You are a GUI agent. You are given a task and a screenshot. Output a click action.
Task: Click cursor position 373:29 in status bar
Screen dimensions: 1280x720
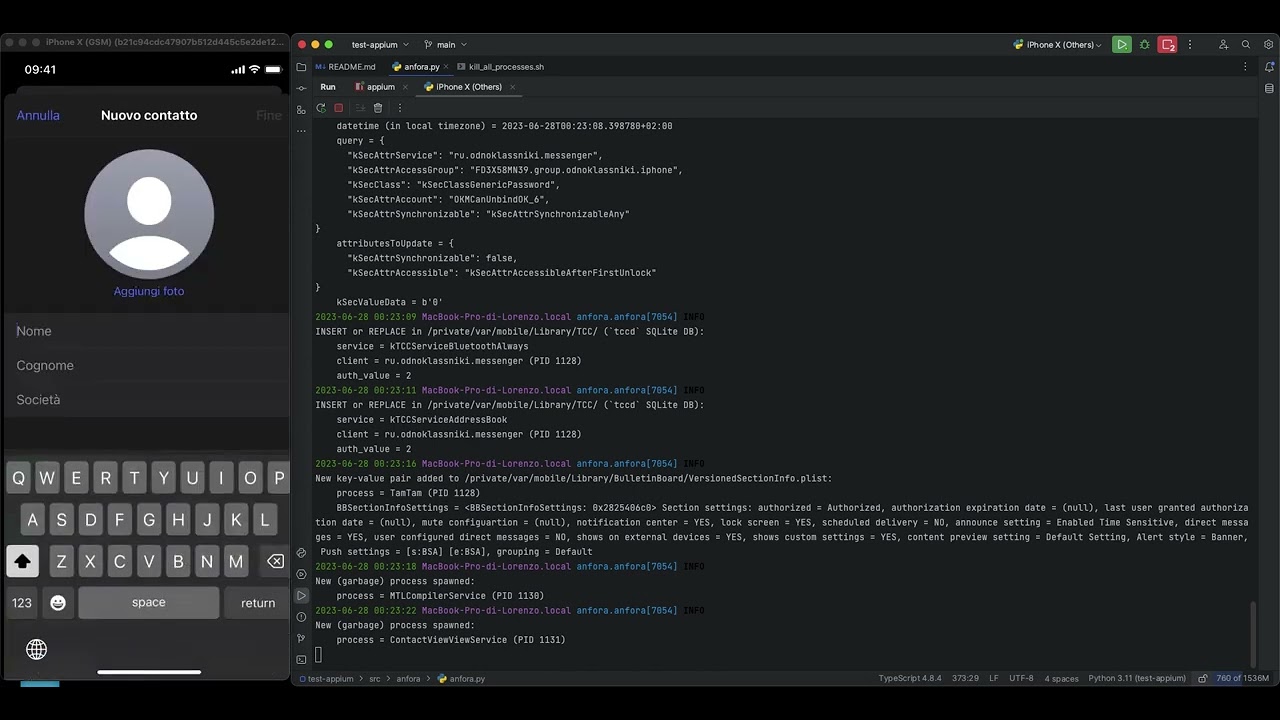coord(965,678)
